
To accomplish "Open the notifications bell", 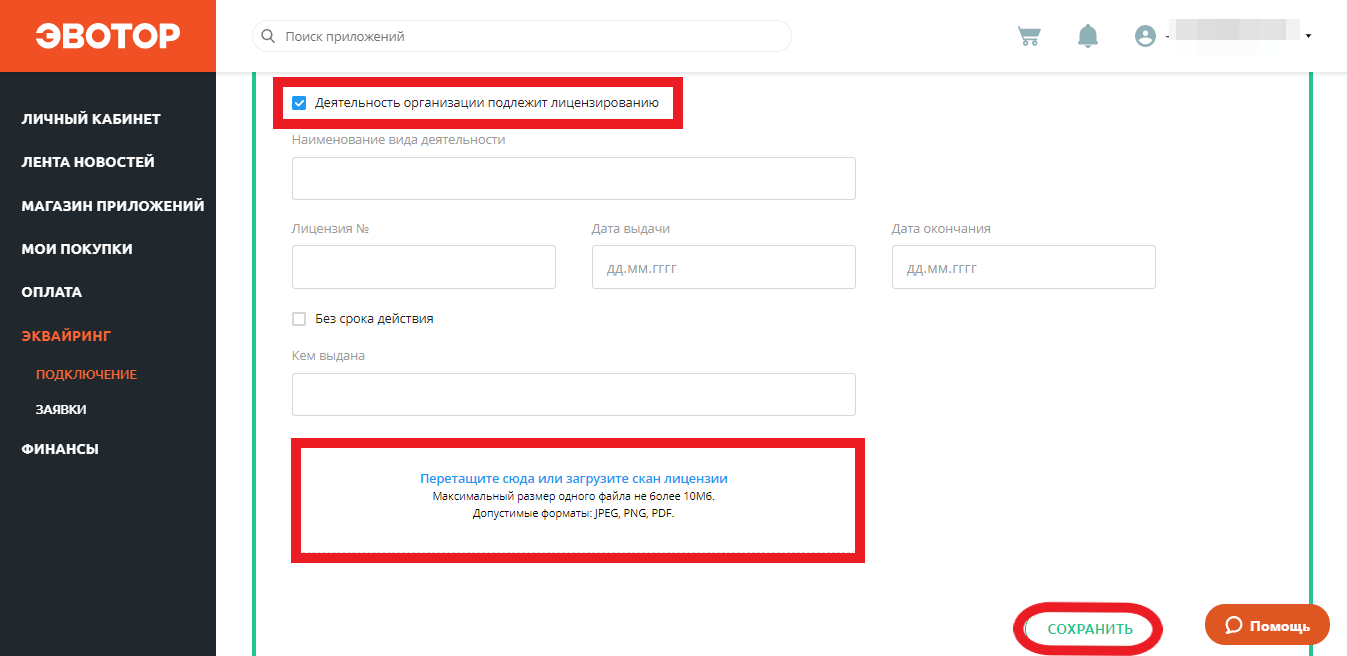I will [x=1087, y=36].
